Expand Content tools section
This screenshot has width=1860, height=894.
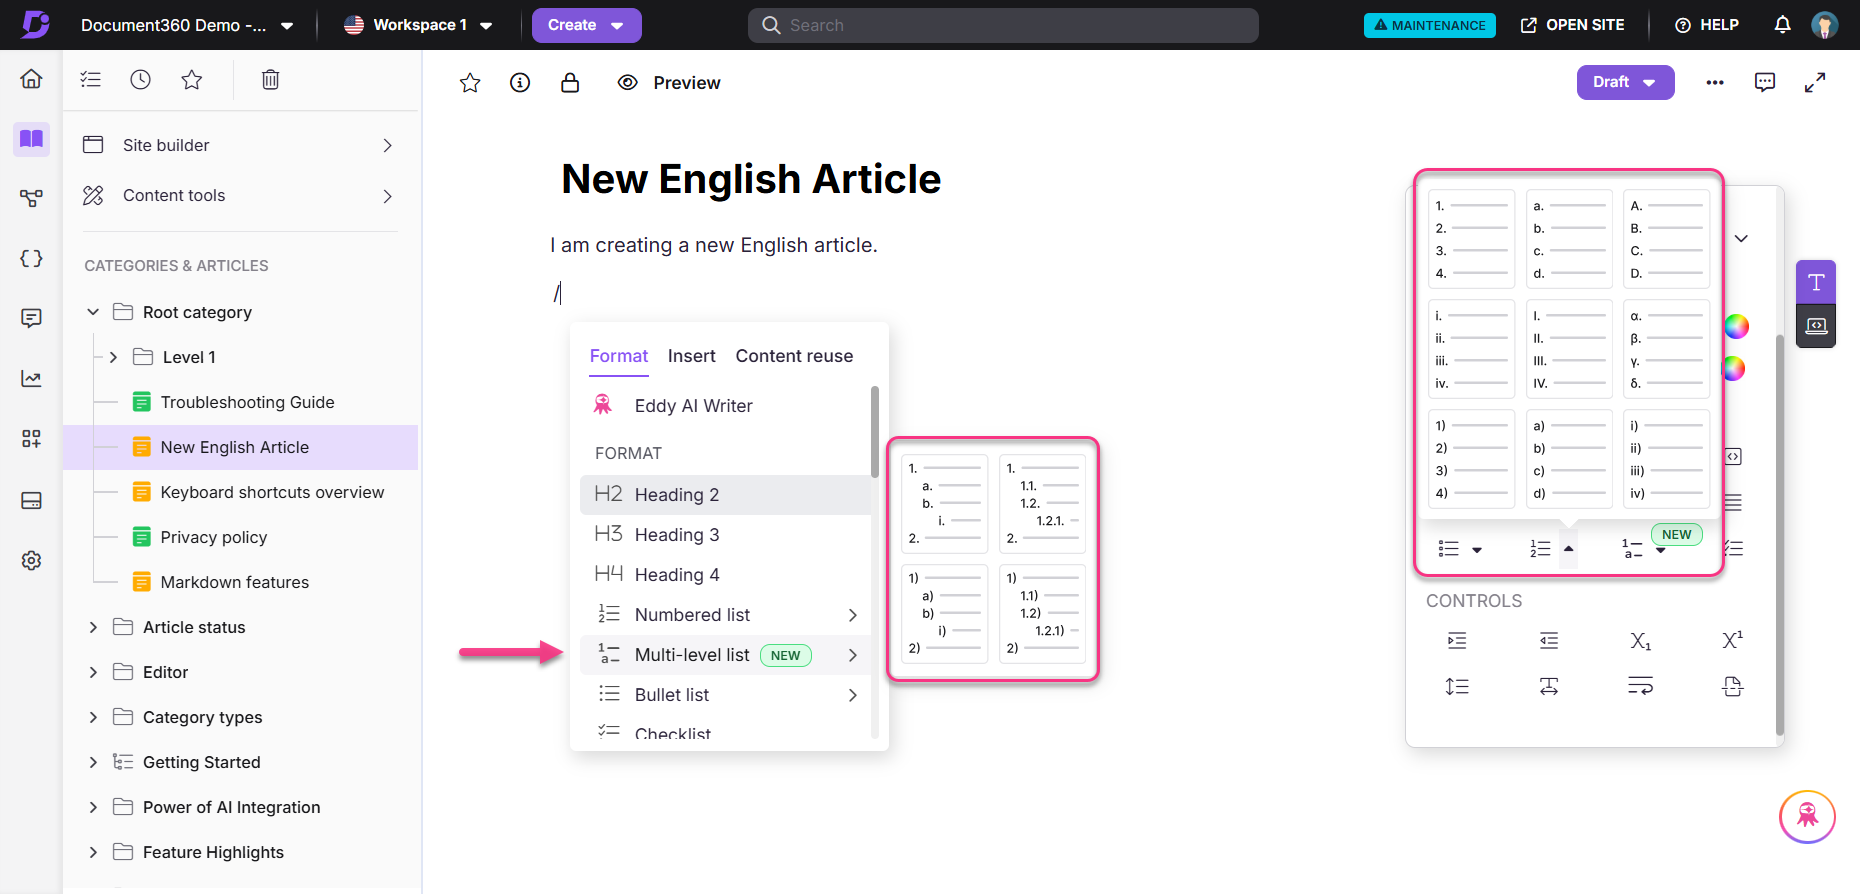click(x=238, y=196)
